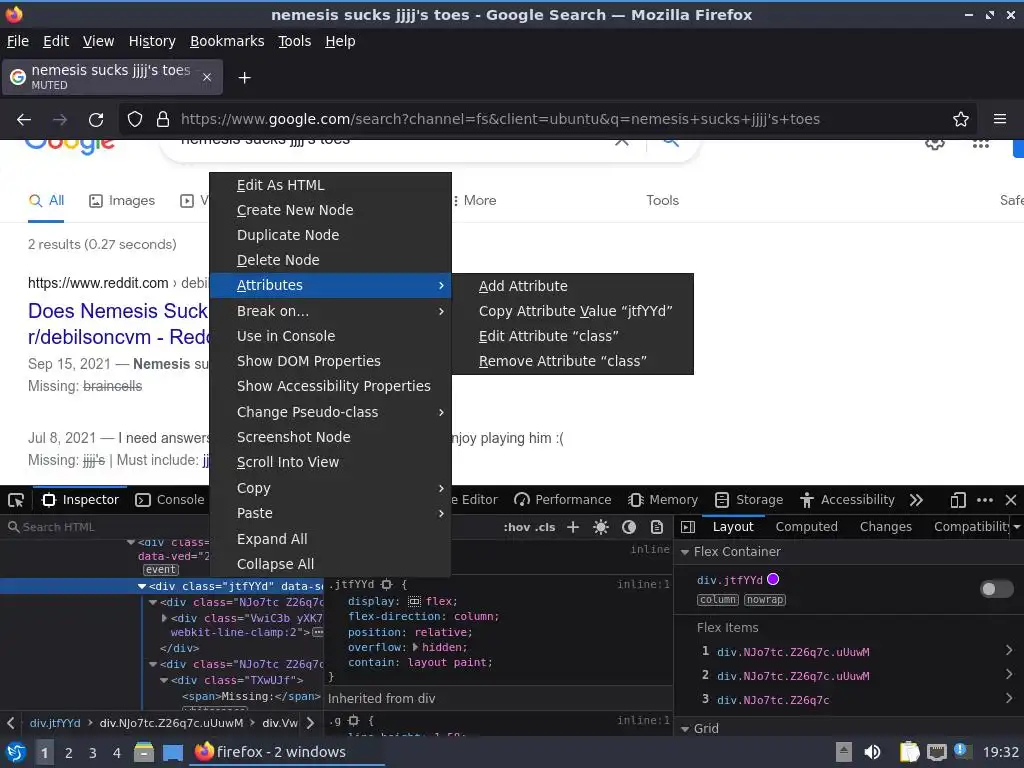Toggle Responsive Design Mode icon
This screenshot has height=768, width=1024.
tap(957, 500)
